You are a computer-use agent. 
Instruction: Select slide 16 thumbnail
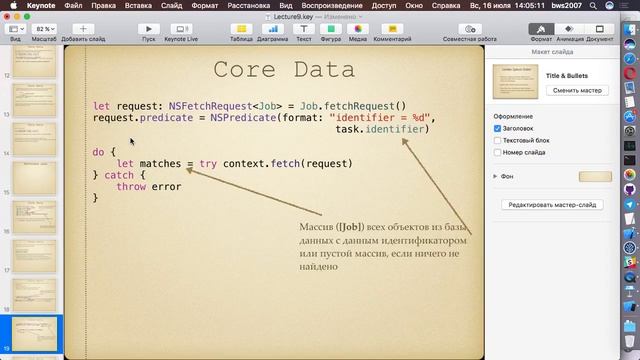click(34, 217)
